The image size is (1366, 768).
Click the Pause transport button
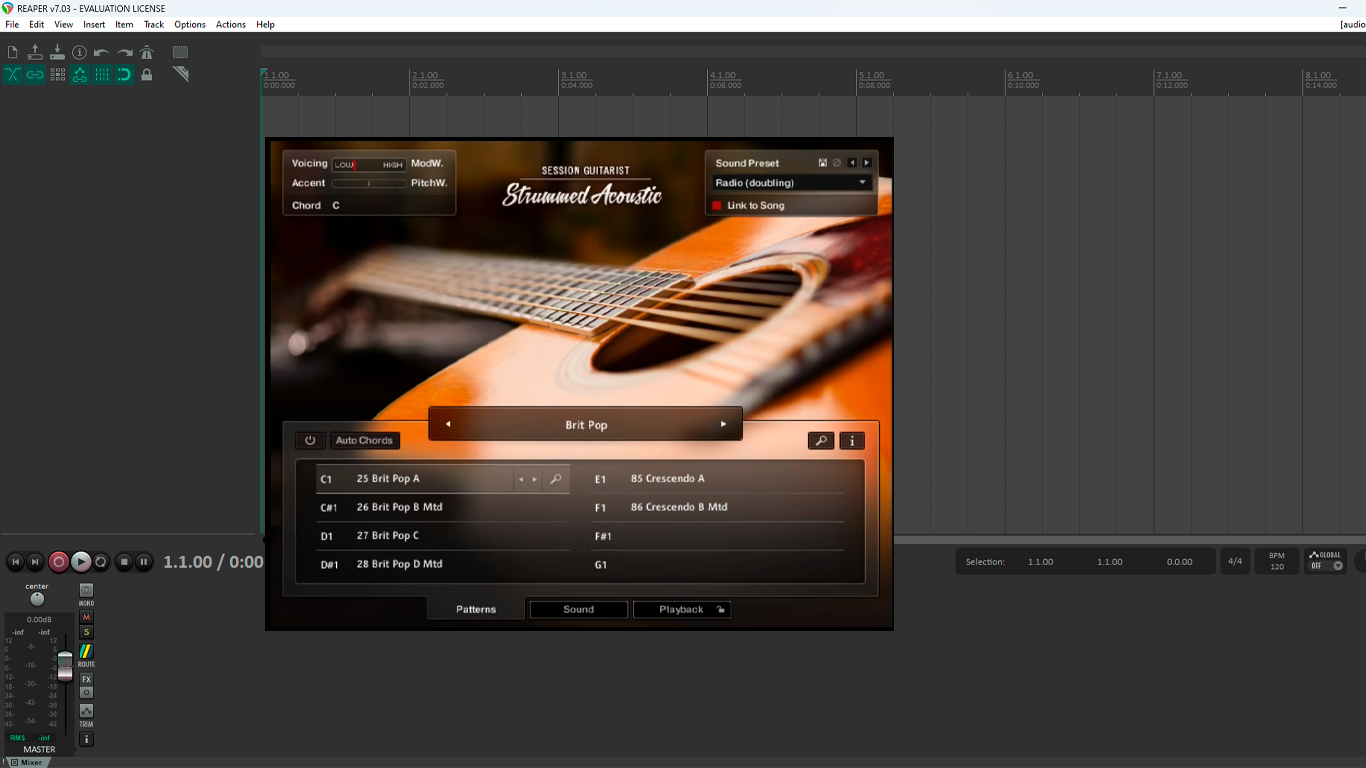(144, 562)
